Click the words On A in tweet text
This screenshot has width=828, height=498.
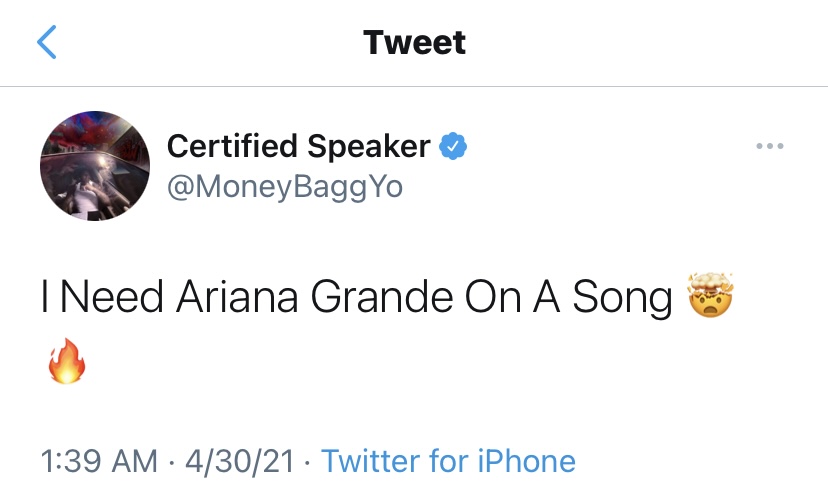(x=512, y=297)
